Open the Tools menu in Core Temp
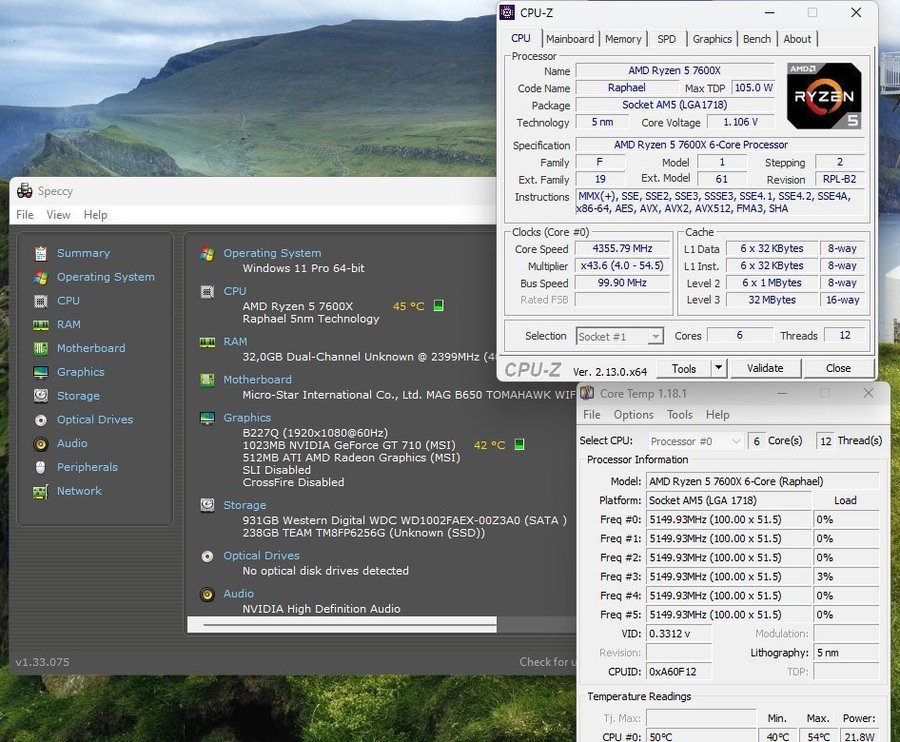This screenshot has width=900, height=742. point(680,414)
